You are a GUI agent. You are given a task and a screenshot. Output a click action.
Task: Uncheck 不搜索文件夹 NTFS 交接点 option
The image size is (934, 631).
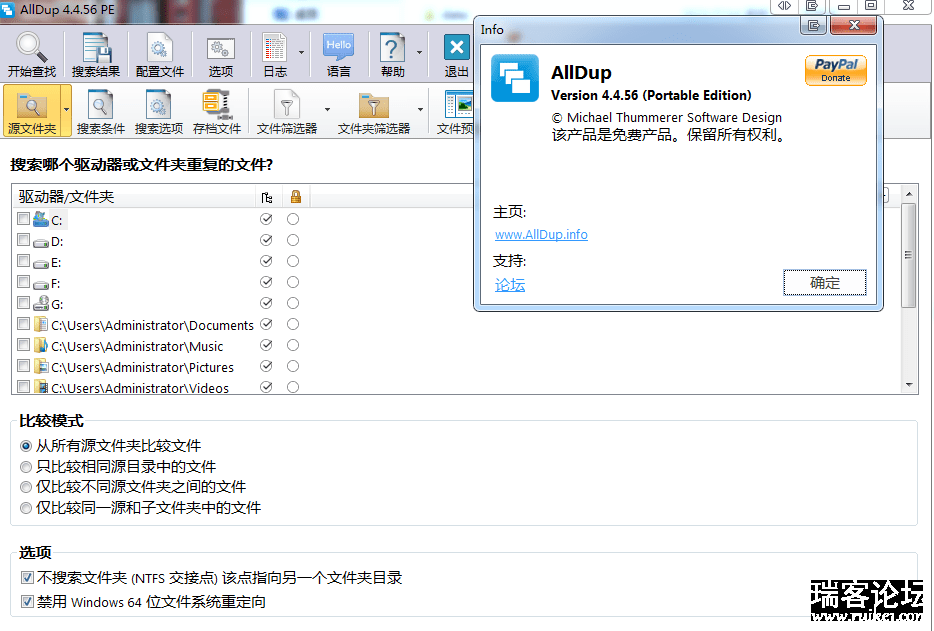(x=27, y=577)
